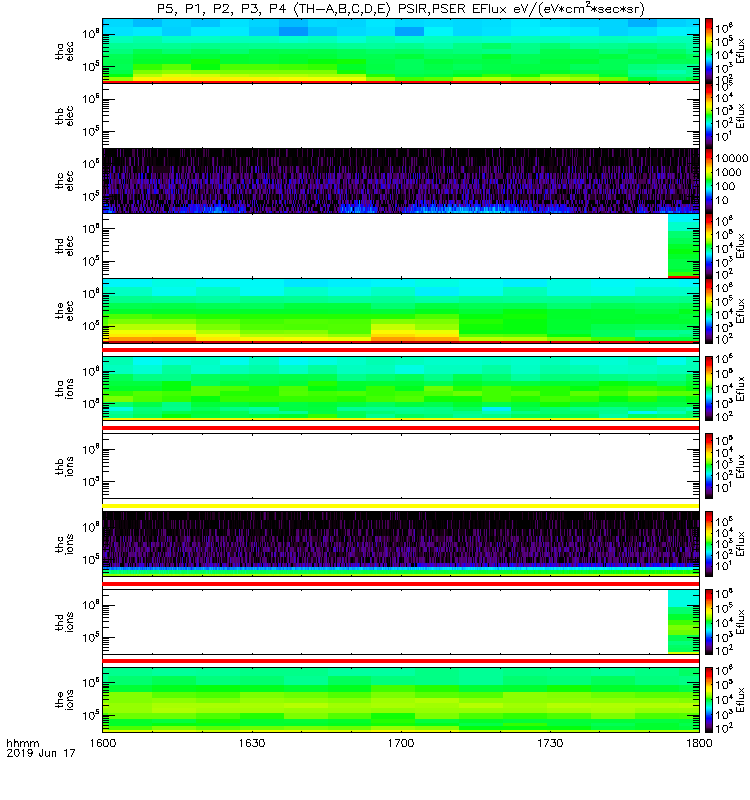The image size is (750, 800).
Task: Select the 'thd ions' panel label
Action: 65,621
